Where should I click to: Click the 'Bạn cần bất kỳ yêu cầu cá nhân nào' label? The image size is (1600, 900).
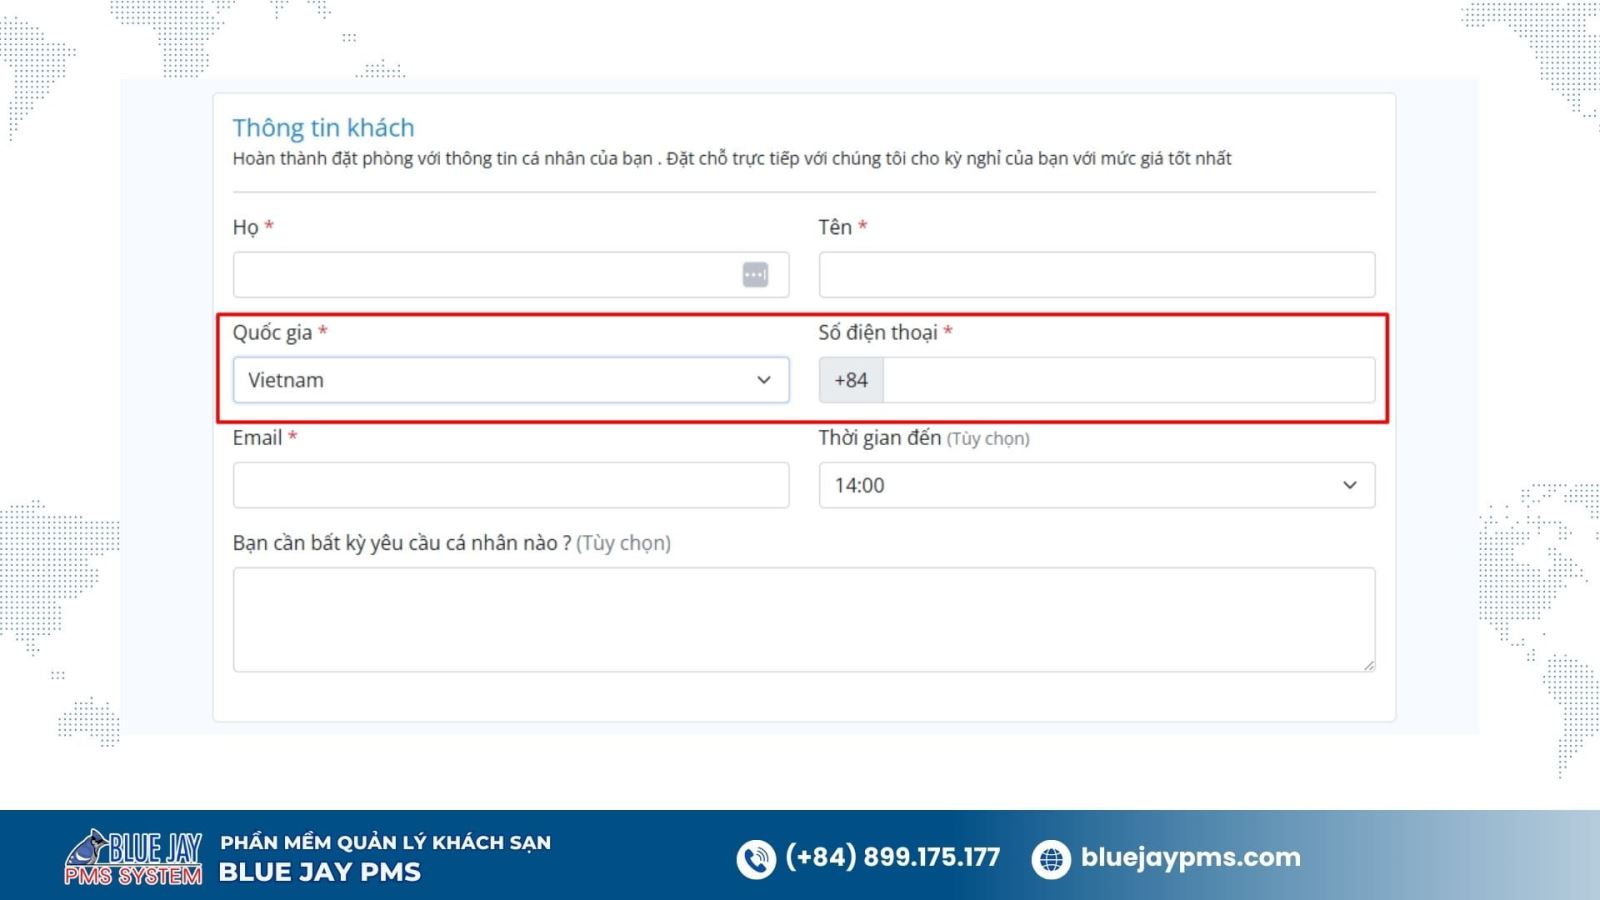click(402, 543)
